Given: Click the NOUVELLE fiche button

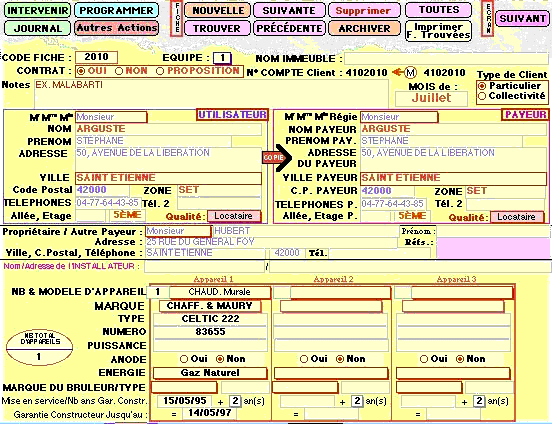Looking at the screenshot, I should point(218,10).
